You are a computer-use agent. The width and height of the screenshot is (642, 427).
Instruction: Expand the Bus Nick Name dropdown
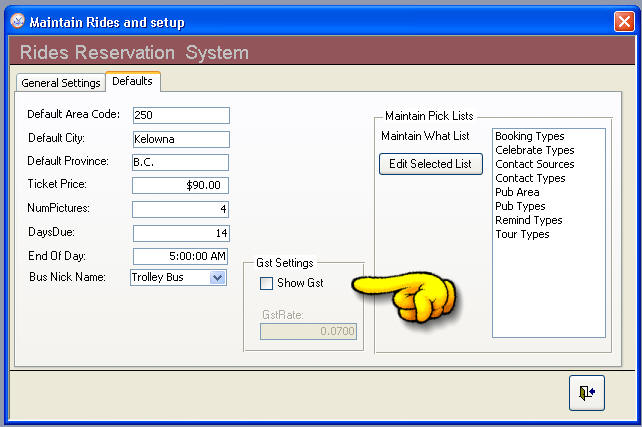(x=218, y=277)
